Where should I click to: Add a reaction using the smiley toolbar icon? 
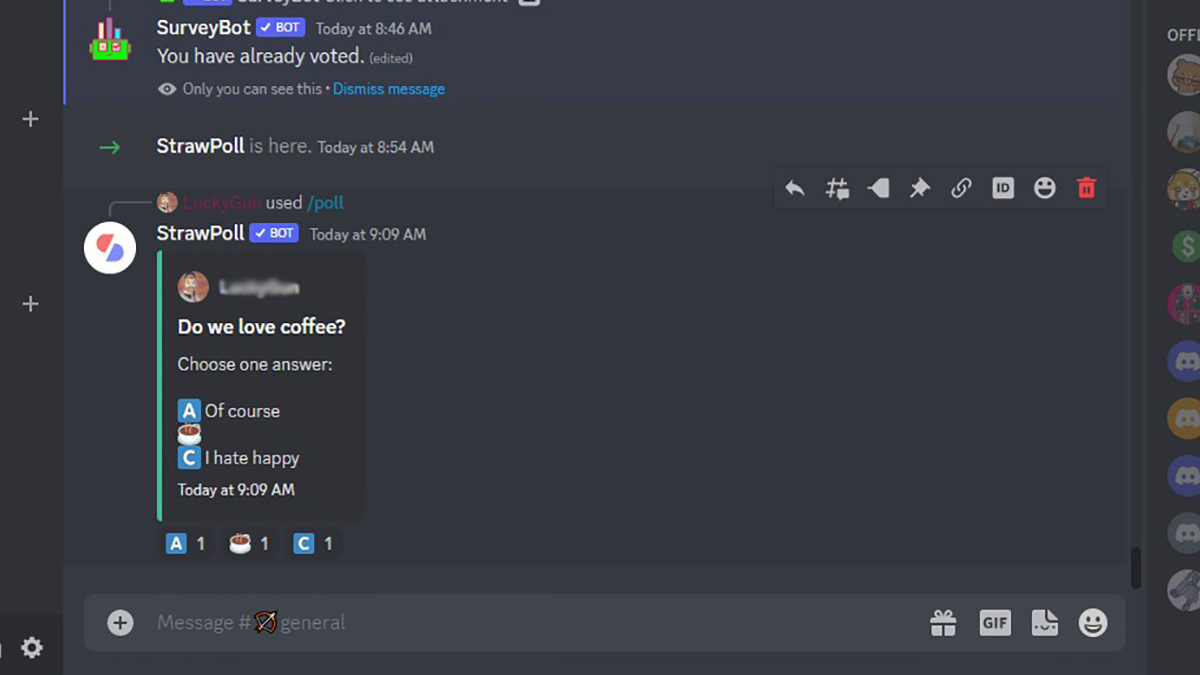point(1045,188)
